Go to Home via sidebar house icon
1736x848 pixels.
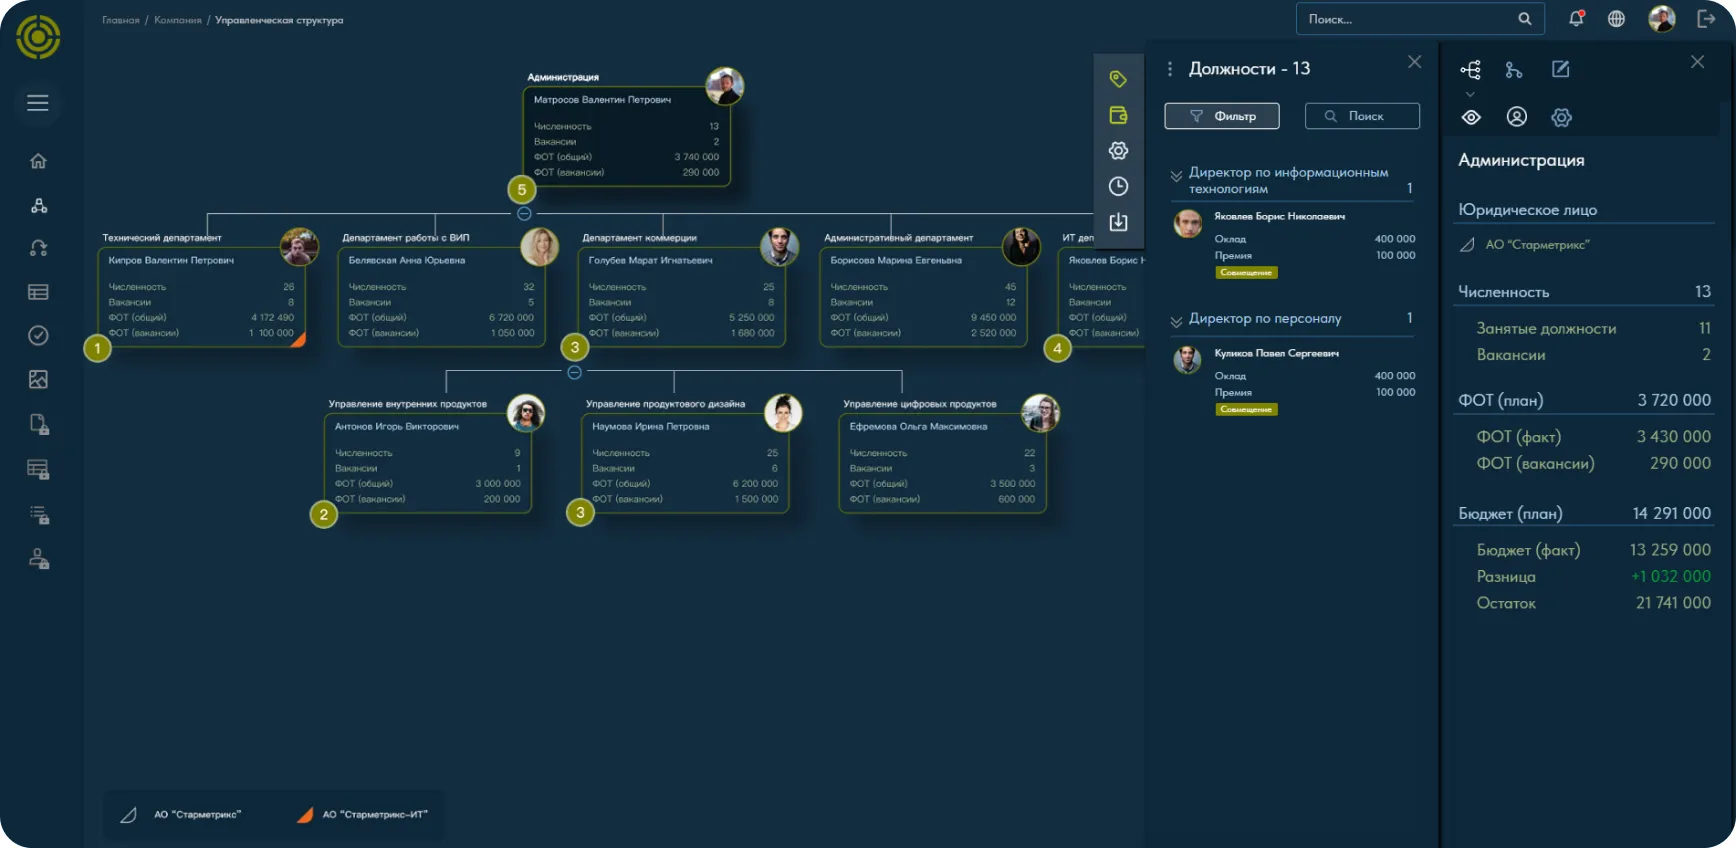click(38, 161)
